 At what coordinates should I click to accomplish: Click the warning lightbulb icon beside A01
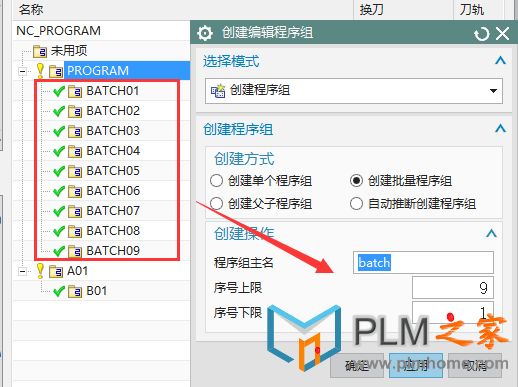[40, 271]
